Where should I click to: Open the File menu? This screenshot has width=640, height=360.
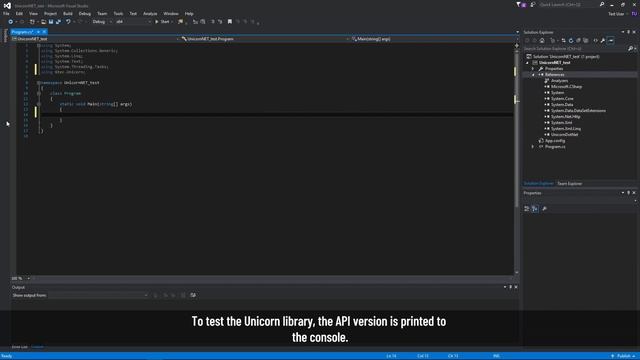coord(6,13)
